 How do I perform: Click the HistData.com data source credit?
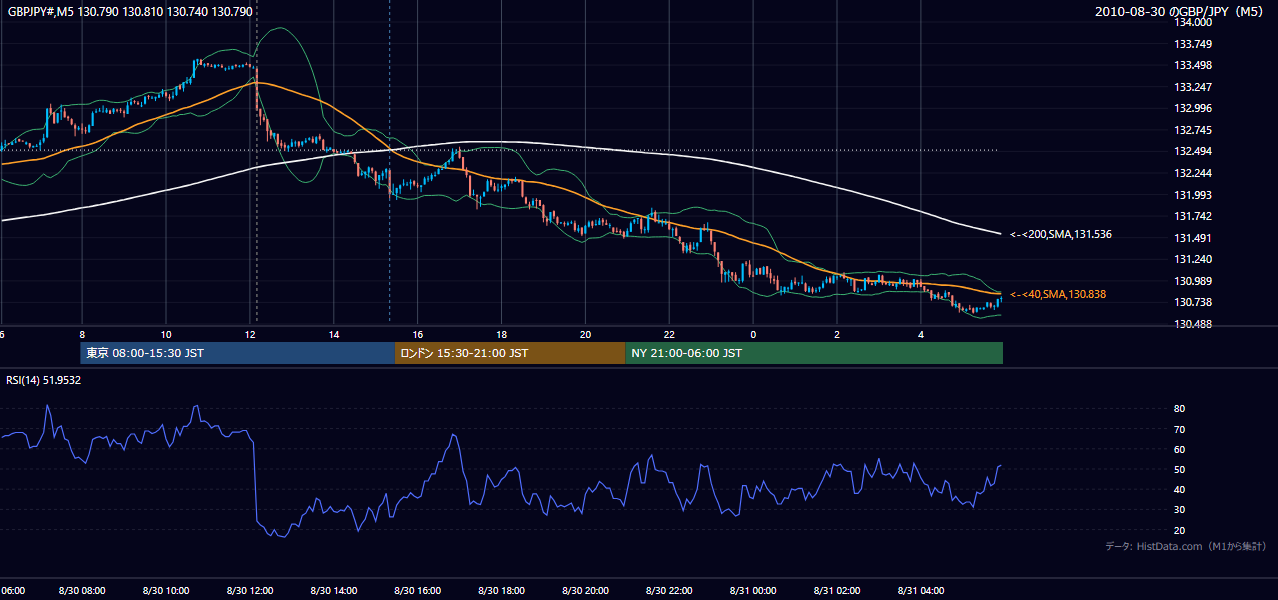pos(1186,546)
